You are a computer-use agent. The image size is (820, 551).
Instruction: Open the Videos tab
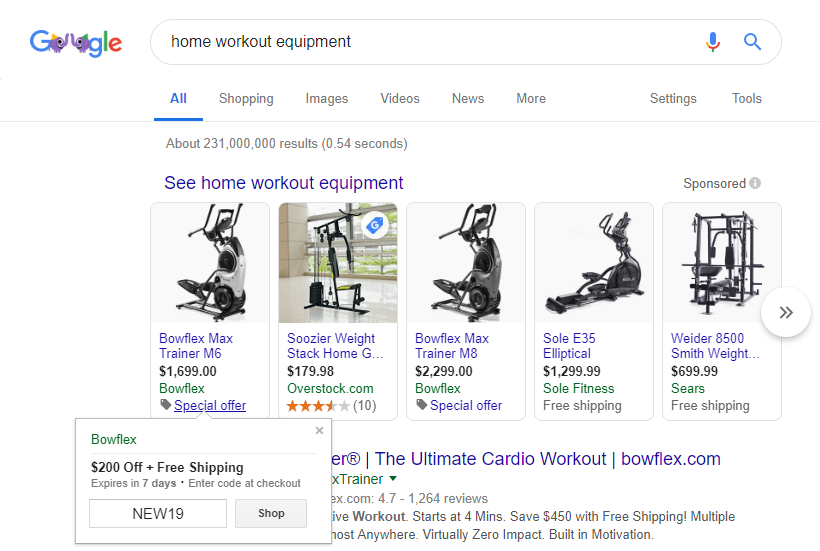[400, 98]
